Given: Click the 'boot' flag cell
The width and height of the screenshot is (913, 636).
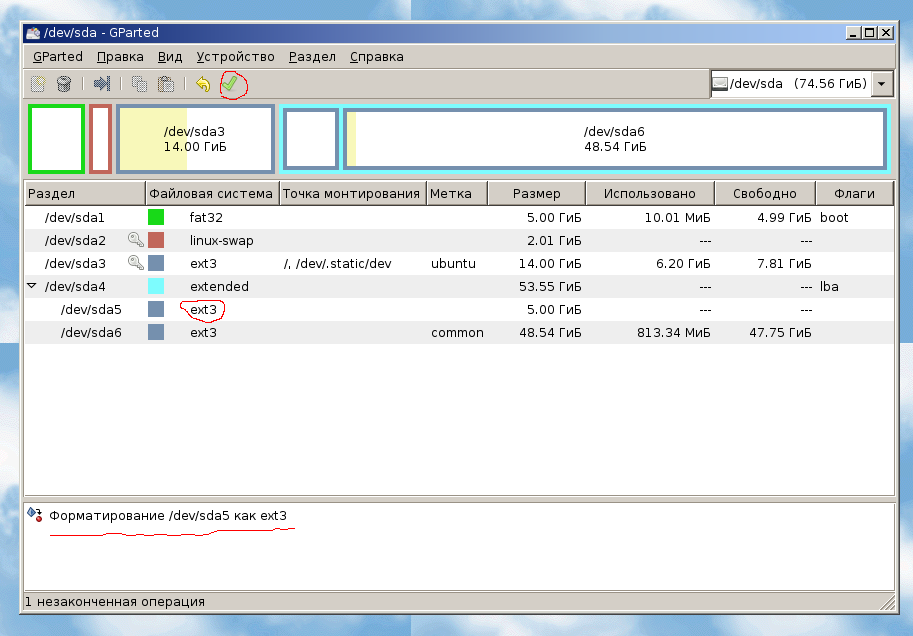Looking at the screenshot, I should click(834, 217).
